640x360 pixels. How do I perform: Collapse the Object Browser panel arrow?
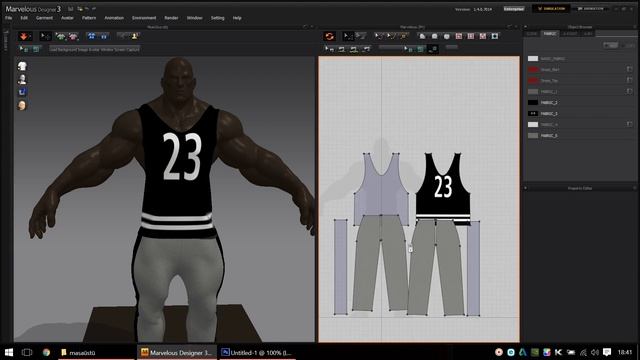pyautogui.click(x=525, y=27)
